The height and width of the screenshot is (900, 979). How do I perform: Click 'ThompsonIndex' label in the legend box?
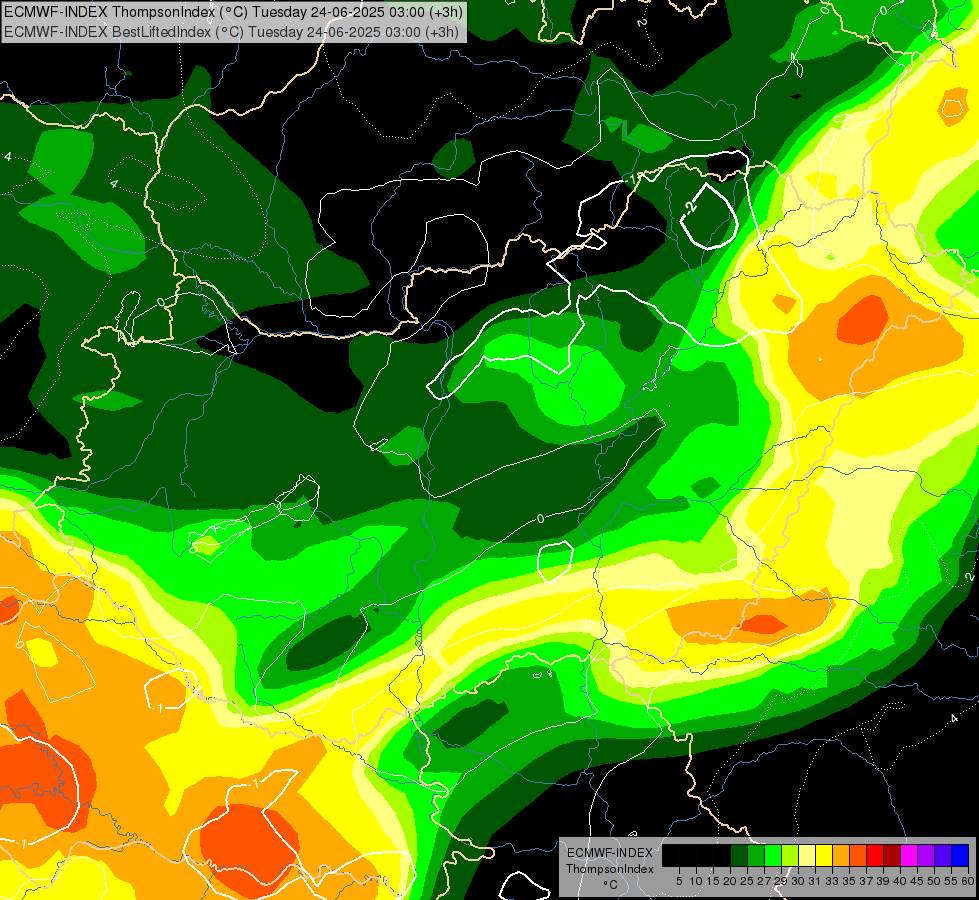coord(610,869)
